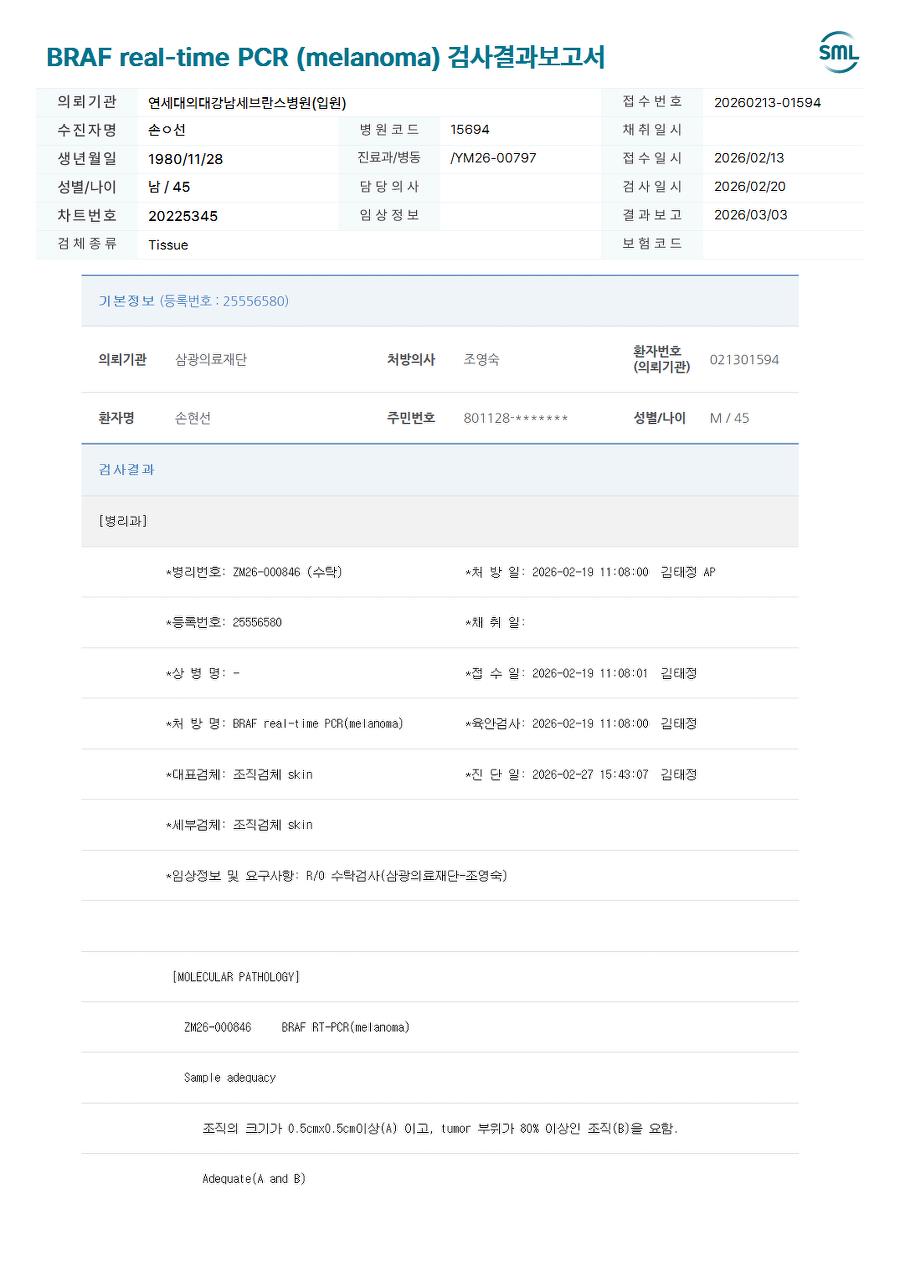Viewport: 900px width, 1271px height.
Task: Select resident number 801128-*******
Action: tap(515, 418)
